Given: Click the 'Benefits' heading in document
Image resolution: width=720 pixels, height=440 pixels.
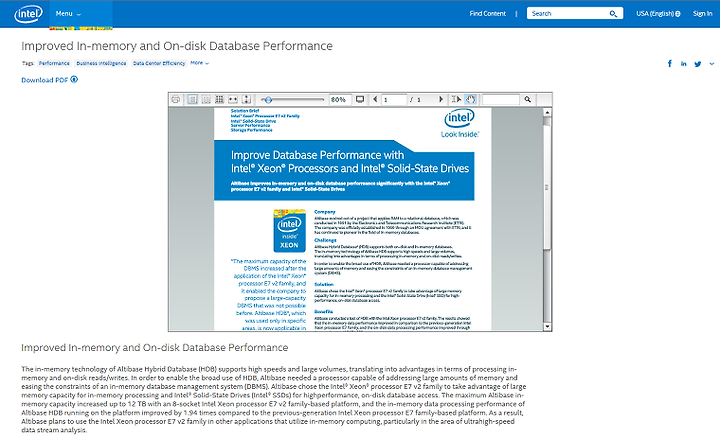Looking at the screenshot, I should coord(324,311).
